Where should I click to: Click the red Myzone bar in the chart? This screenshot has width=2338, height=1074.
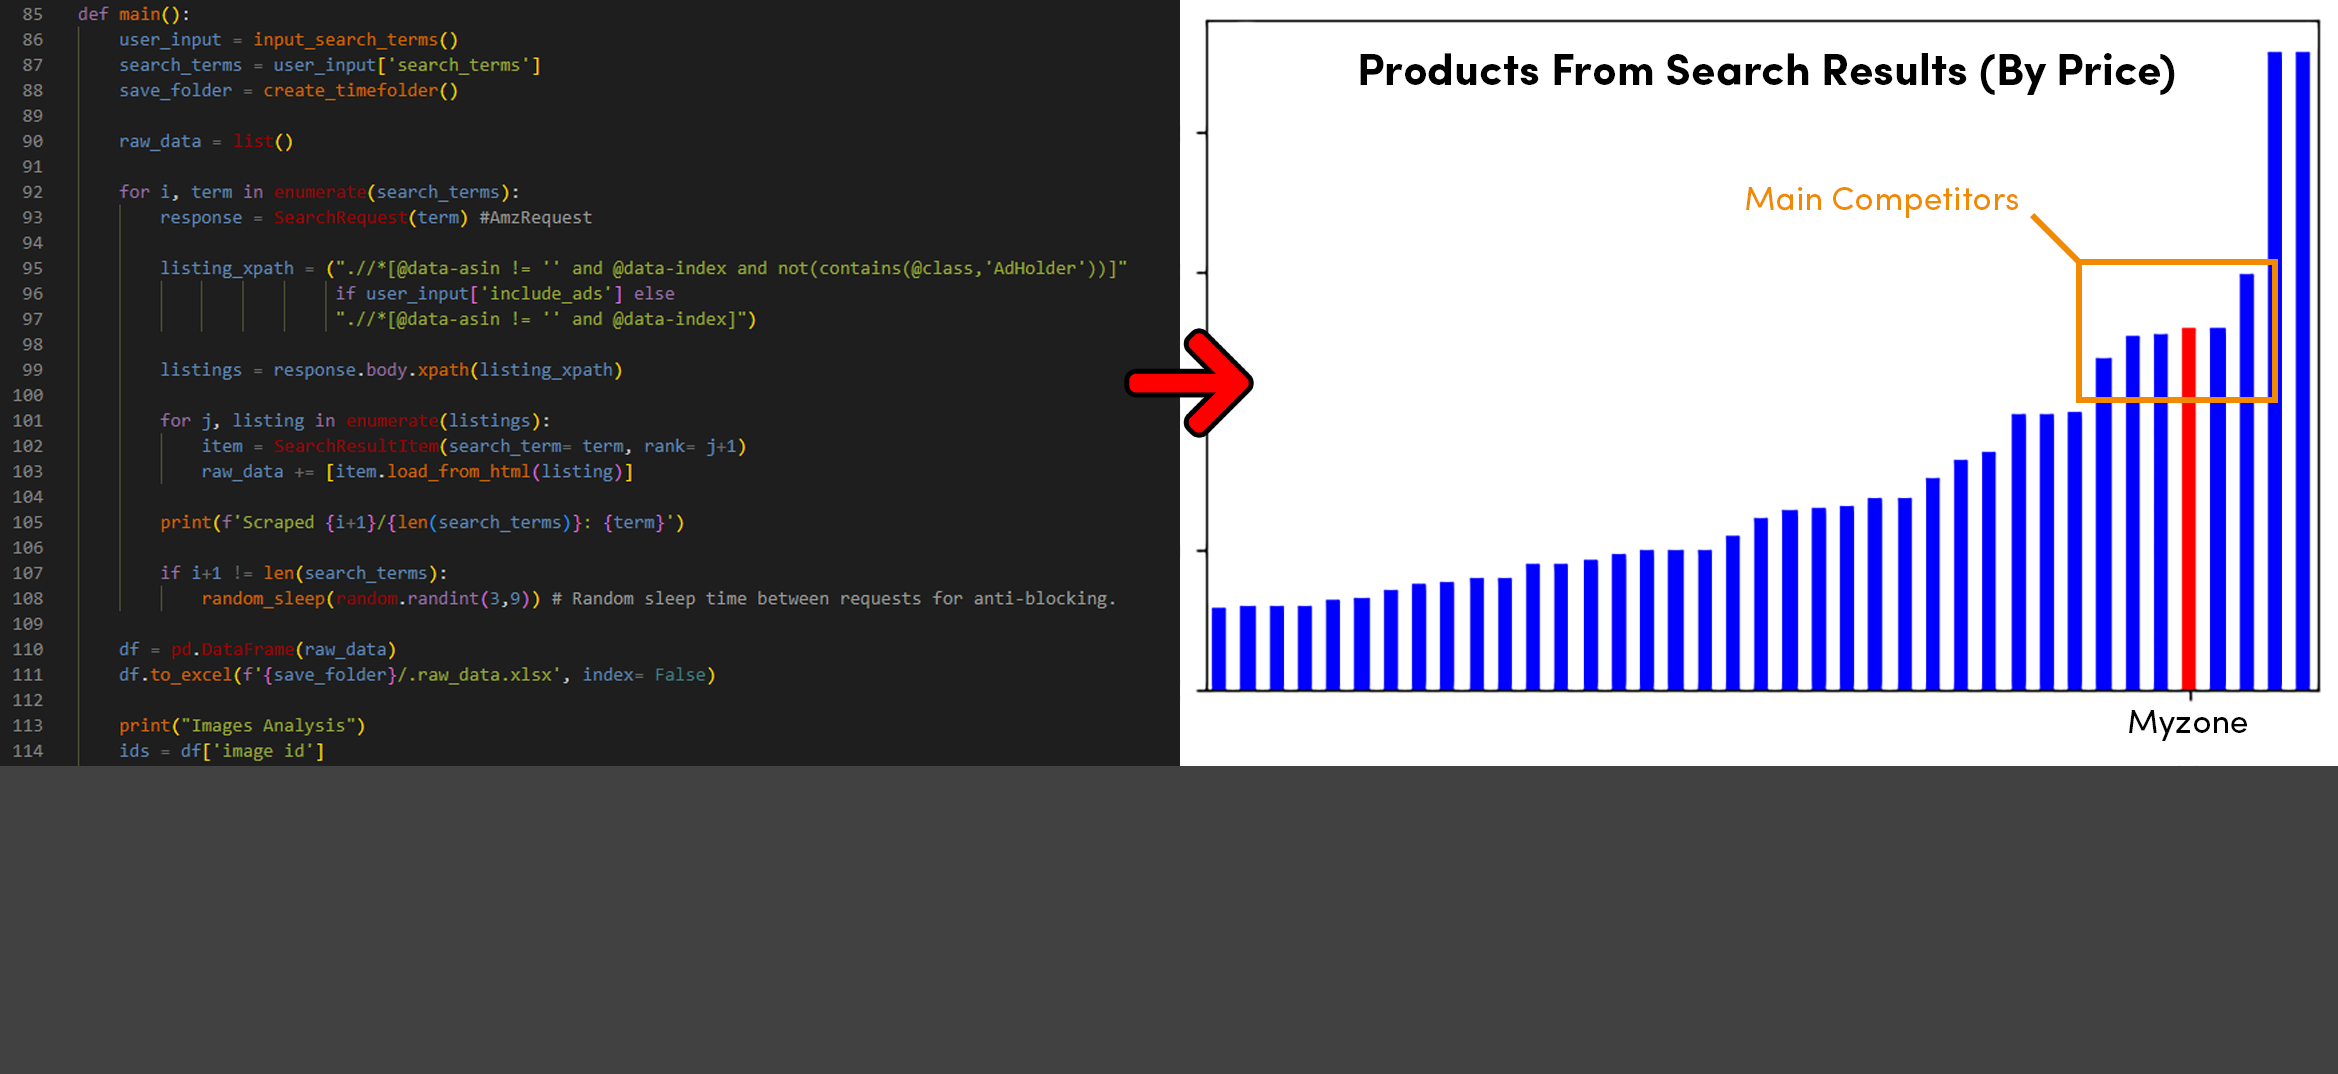point(2189,509)
